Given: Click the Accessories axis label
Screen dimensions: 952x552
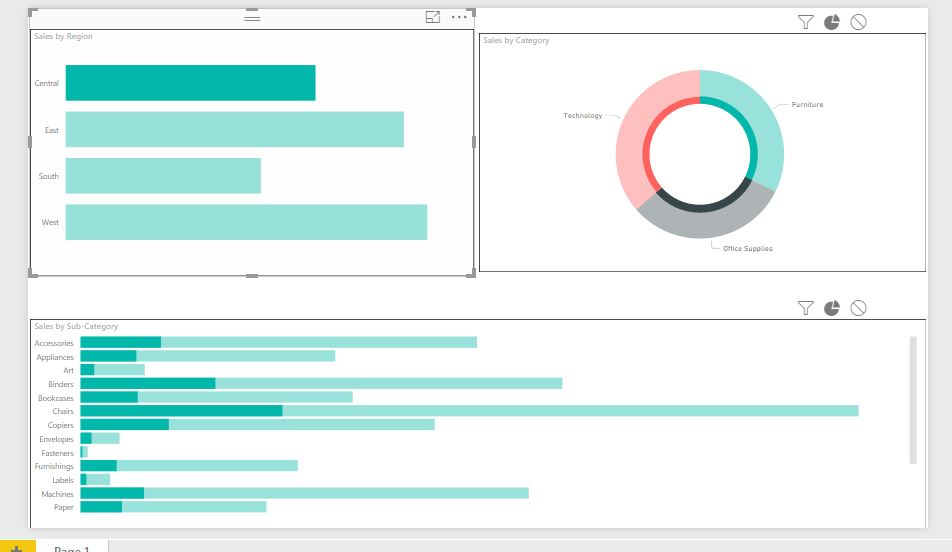Looking at the screenshot, I should tap(54, 343).
